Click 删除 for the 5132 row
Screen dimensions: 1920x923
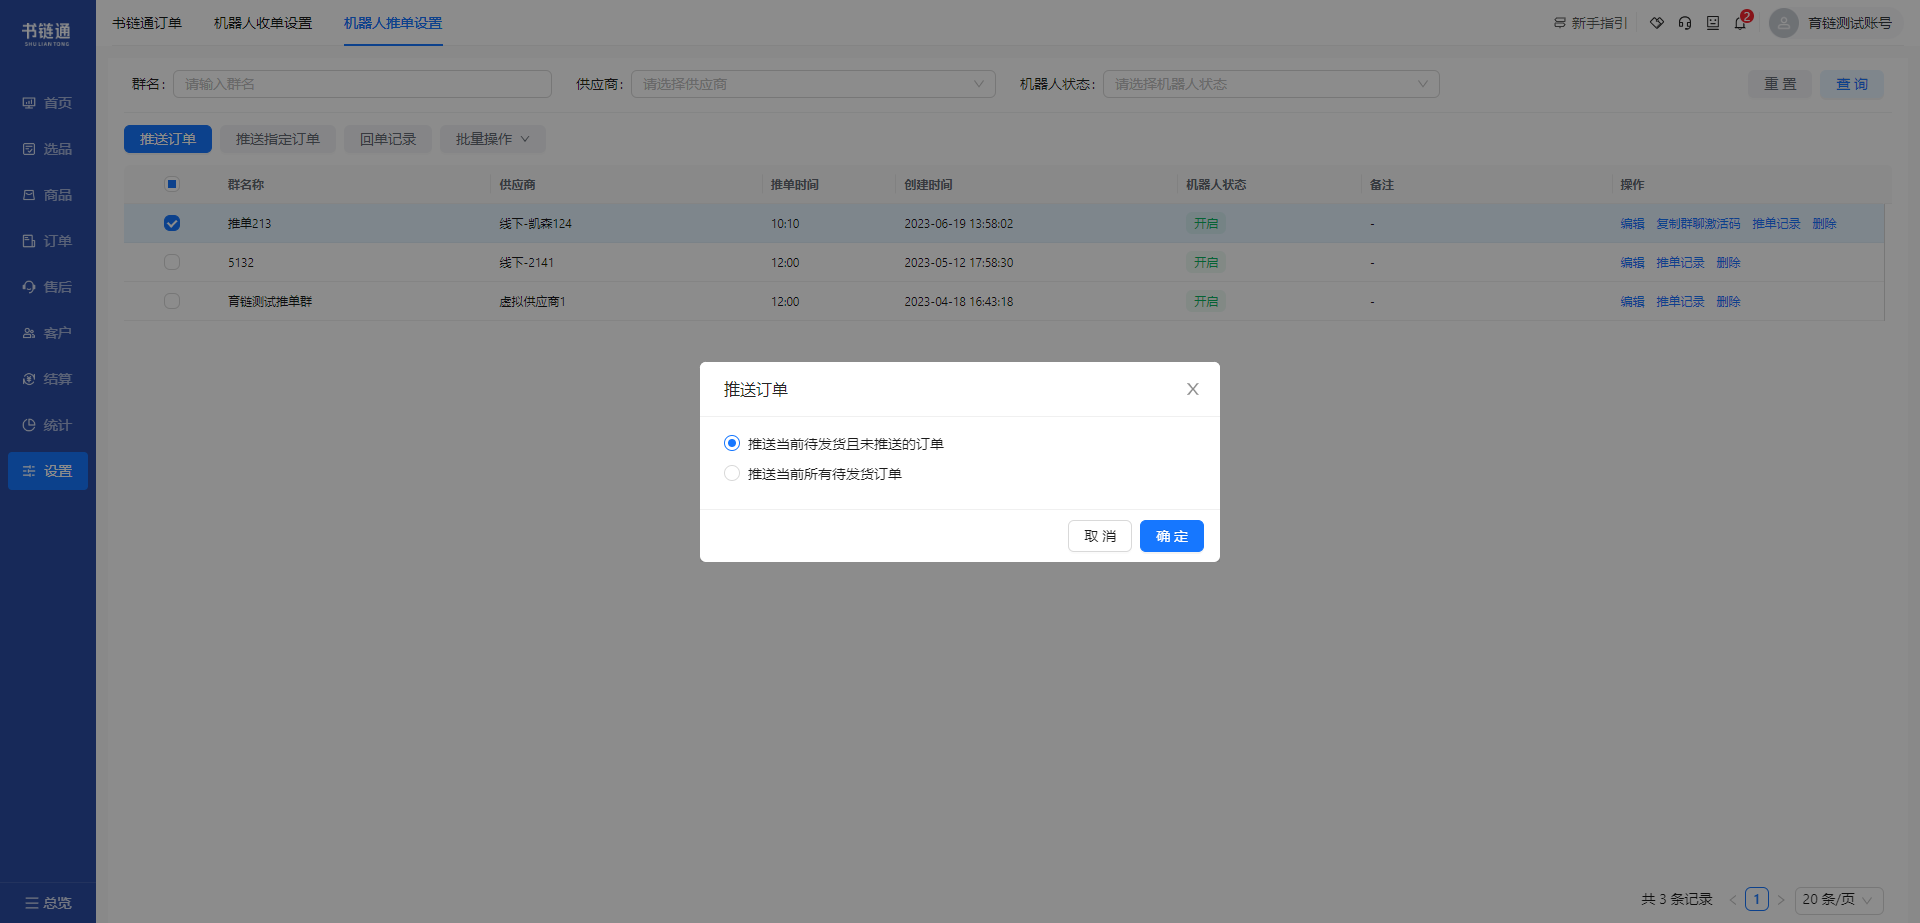pyautogui.click(x=1729, y=262)
